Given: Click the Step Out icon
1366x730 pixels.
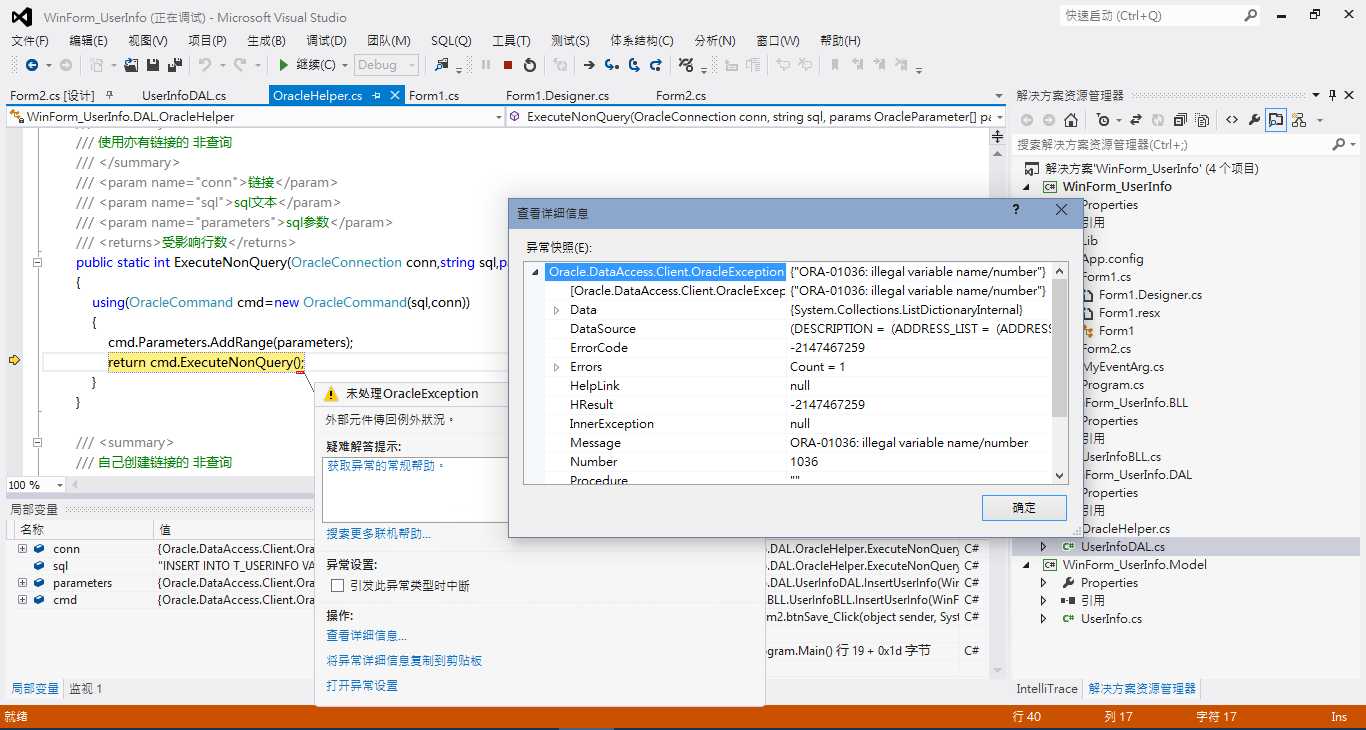Looking at the screenshot, I should pyautogui.click(x=656, y=65).
